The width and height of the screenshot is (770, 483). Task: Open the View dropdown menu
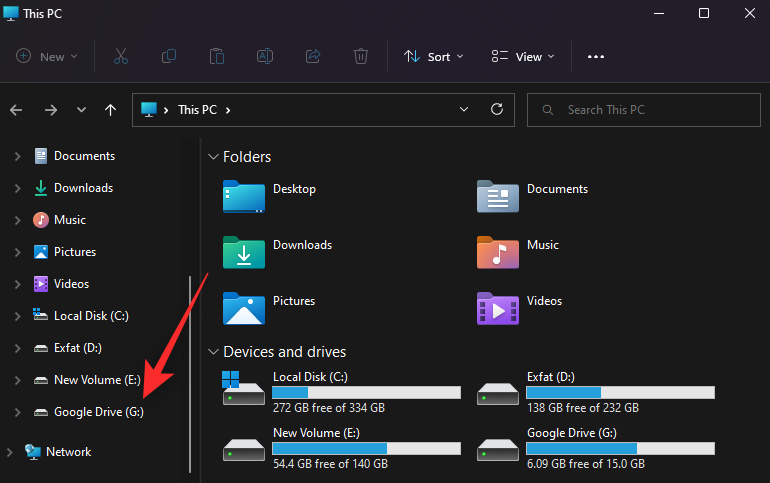coord(523,56)
